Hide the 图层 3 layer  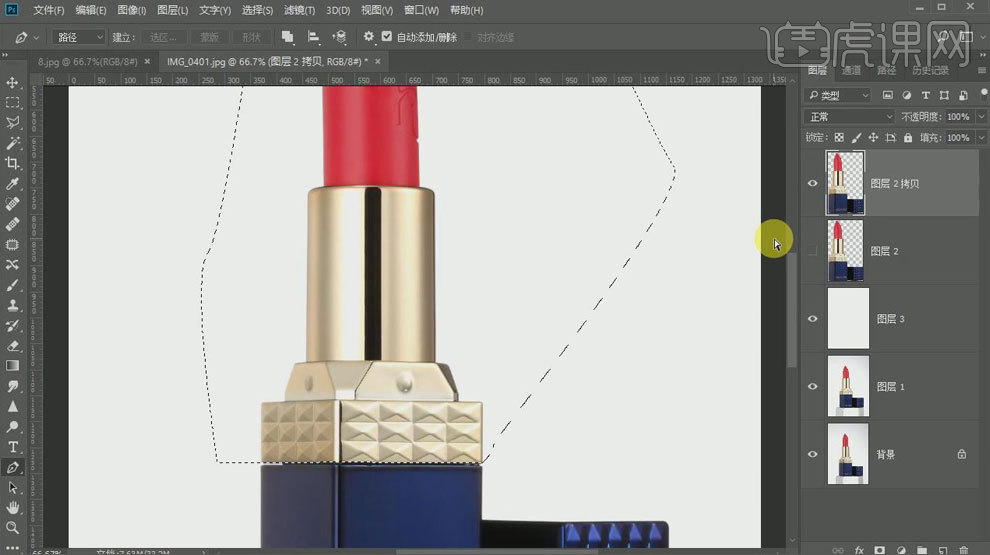(x=813, y=318)
